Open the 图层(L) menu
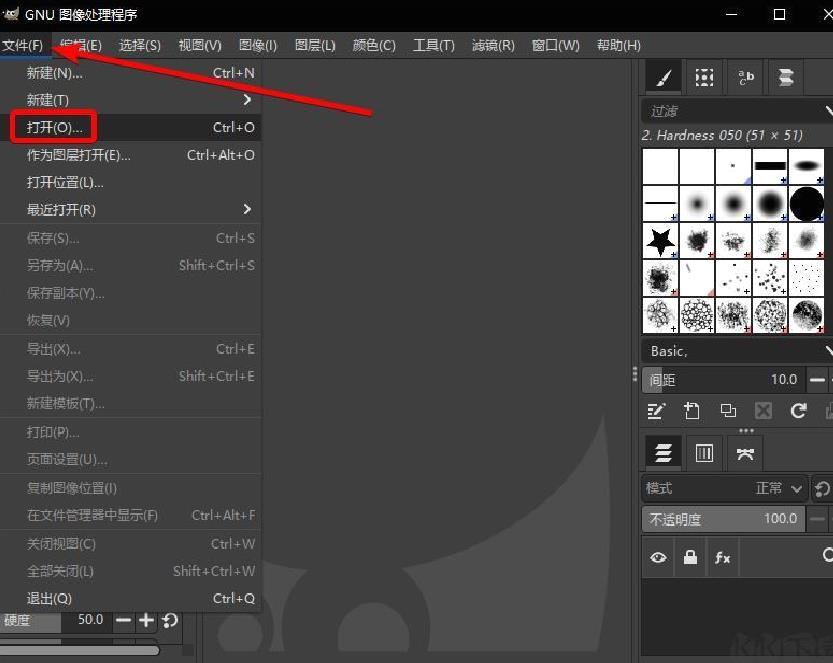 315,45
